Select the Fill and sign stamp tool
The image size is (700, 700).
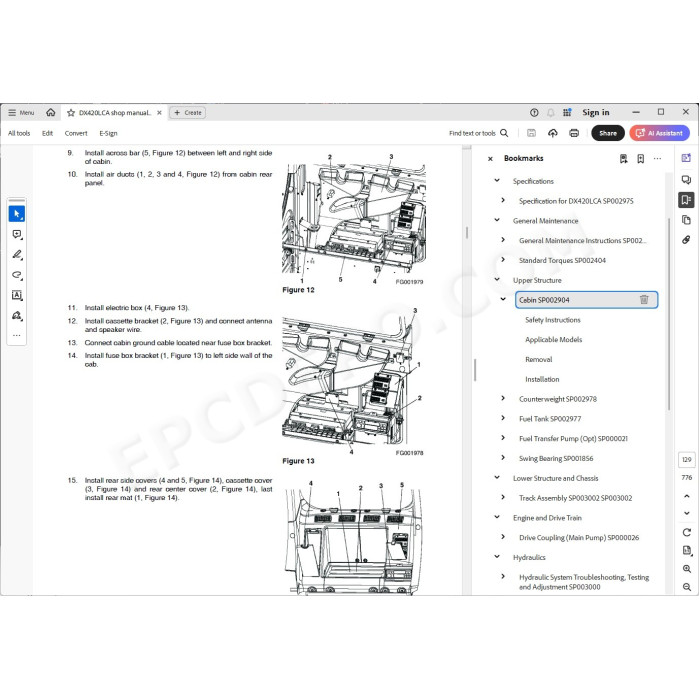(17, 316)
